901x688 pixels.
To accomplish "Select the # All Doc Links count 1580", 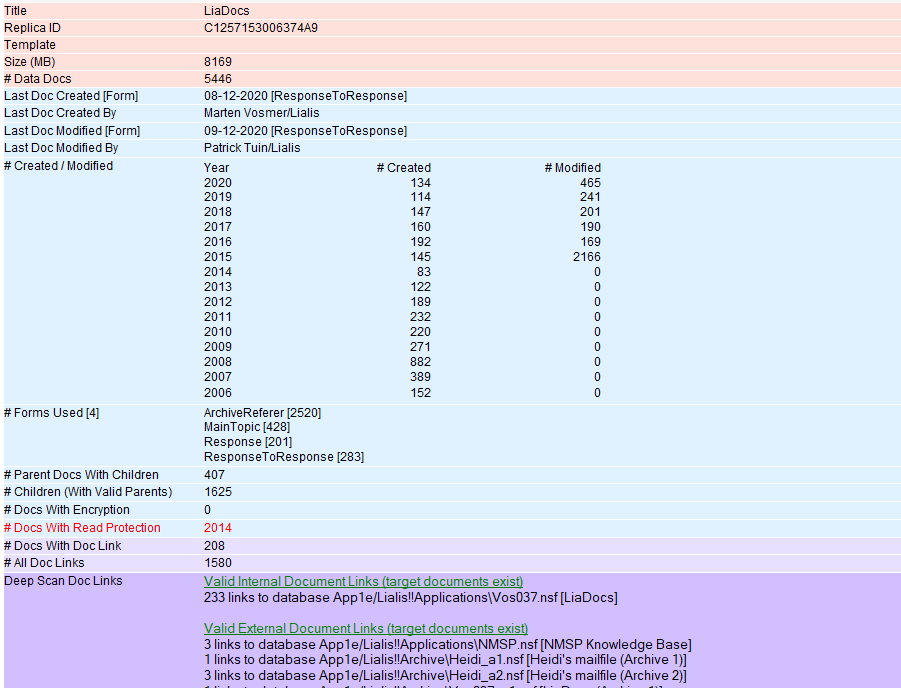I will tap(218, 563).
